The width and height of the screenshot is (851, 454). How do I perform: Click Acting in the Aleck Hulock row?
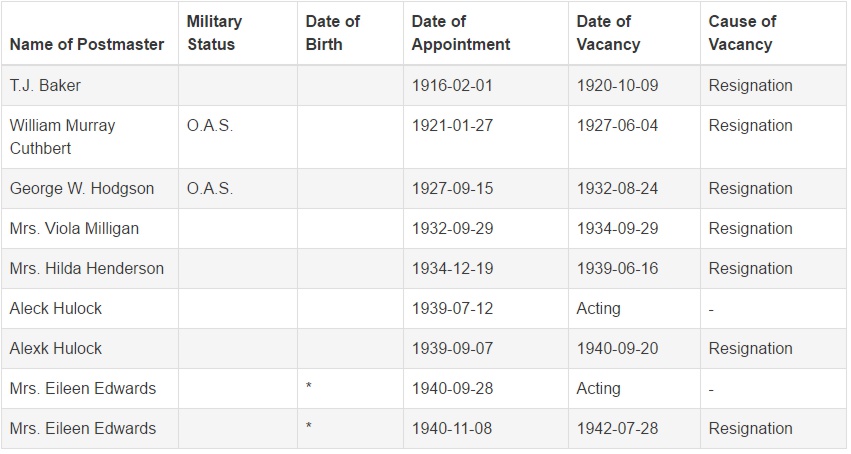pos(598,309)
